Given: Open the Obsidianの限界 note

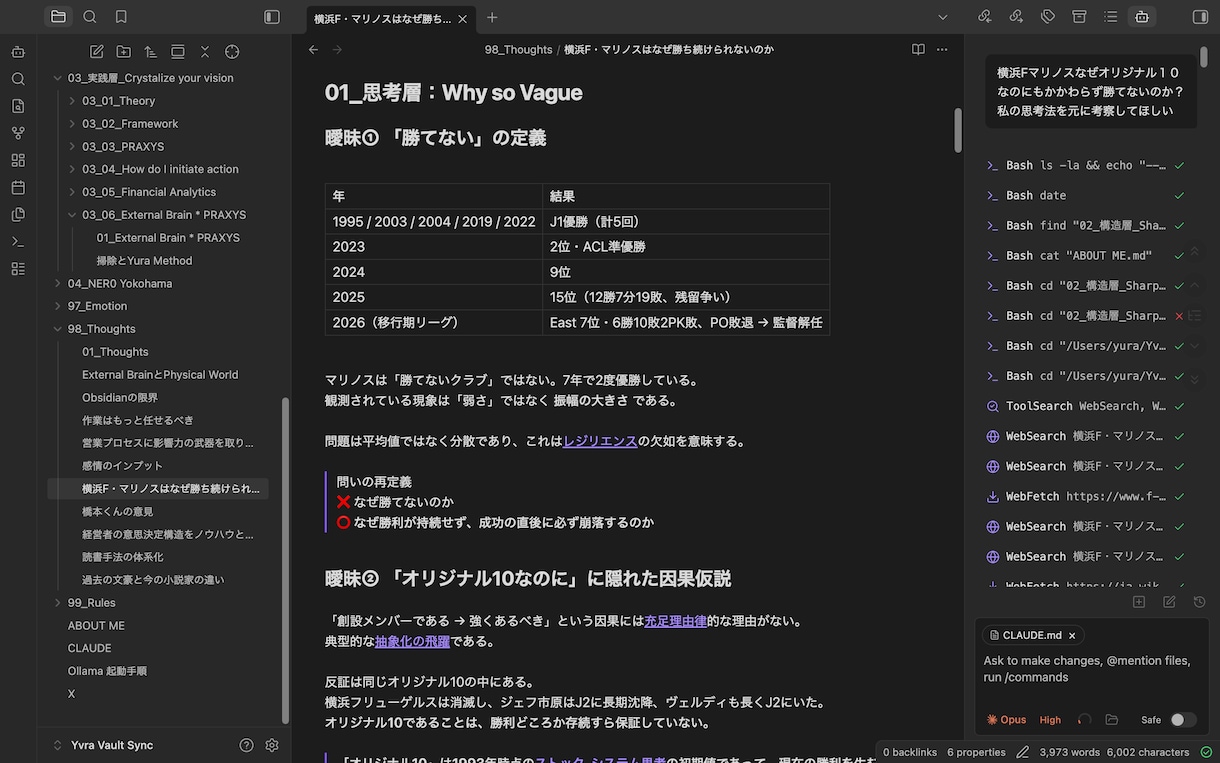Looking at the screenshot, I should click(x=120, y=398).
